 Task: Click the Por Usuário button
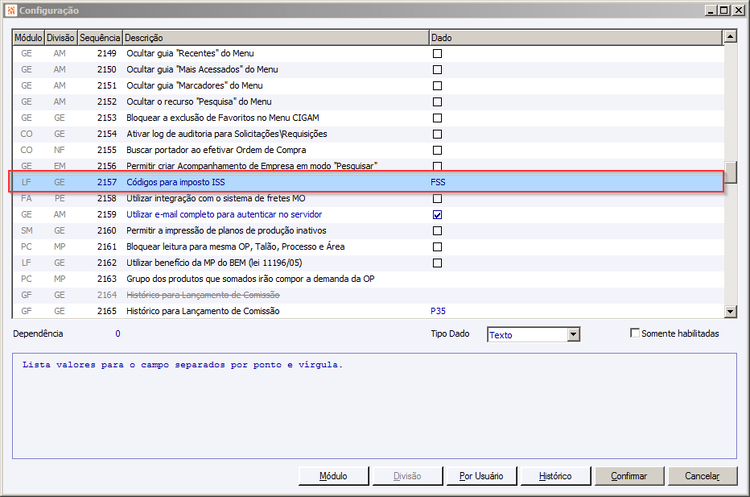click(481, 476)
